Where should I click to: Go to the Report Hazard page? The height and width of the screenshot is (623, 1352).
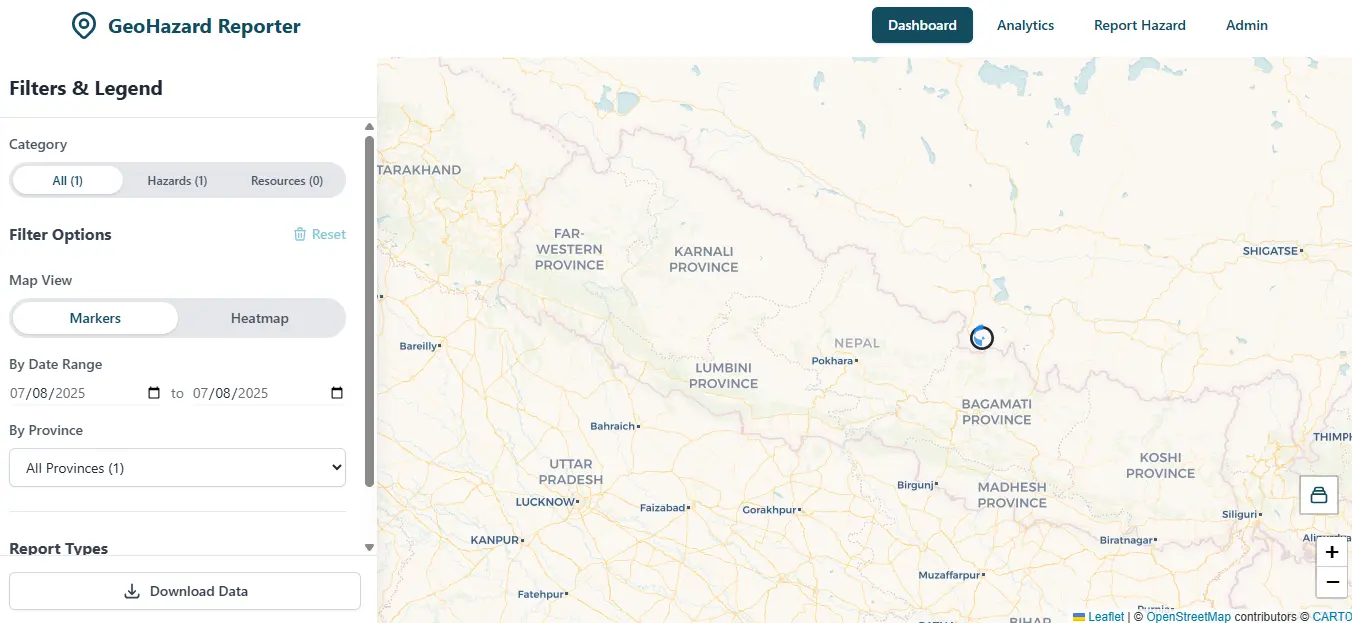(1139, 25)
